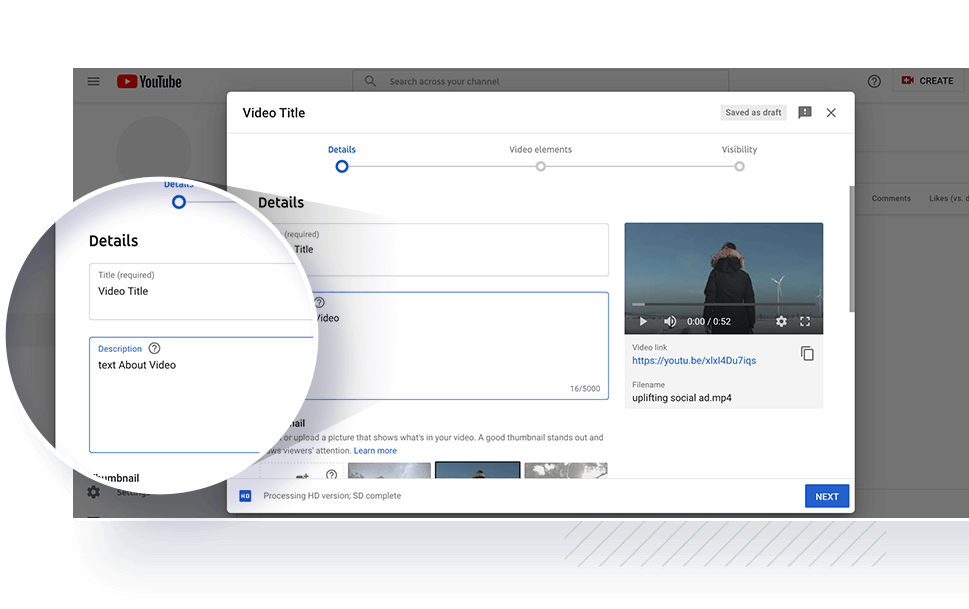
Task: Copy the video link with copy icon
Action: [x=807, y=354]
